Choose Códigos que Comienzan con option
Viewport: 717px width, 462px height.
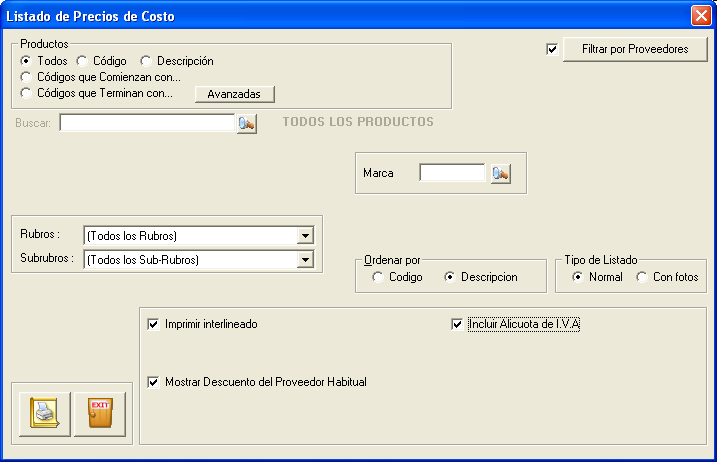pos(26,77)
